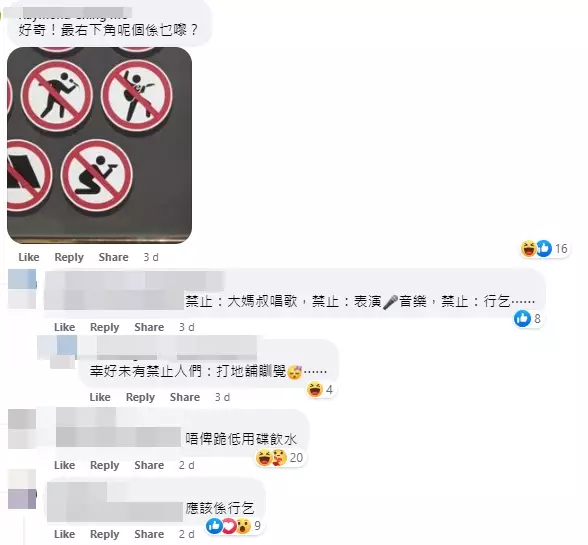This screenshot has width=588, height=545.
Task: Reply to the top photo comment
Action: [69, 257]
